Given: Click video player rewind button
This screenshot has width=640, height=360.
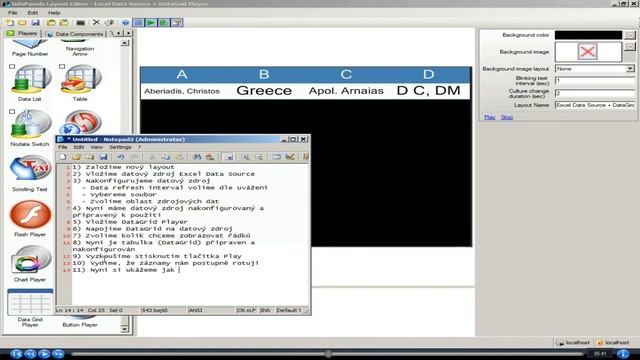Looking at the screenshot, I should (x=31, y=354).
